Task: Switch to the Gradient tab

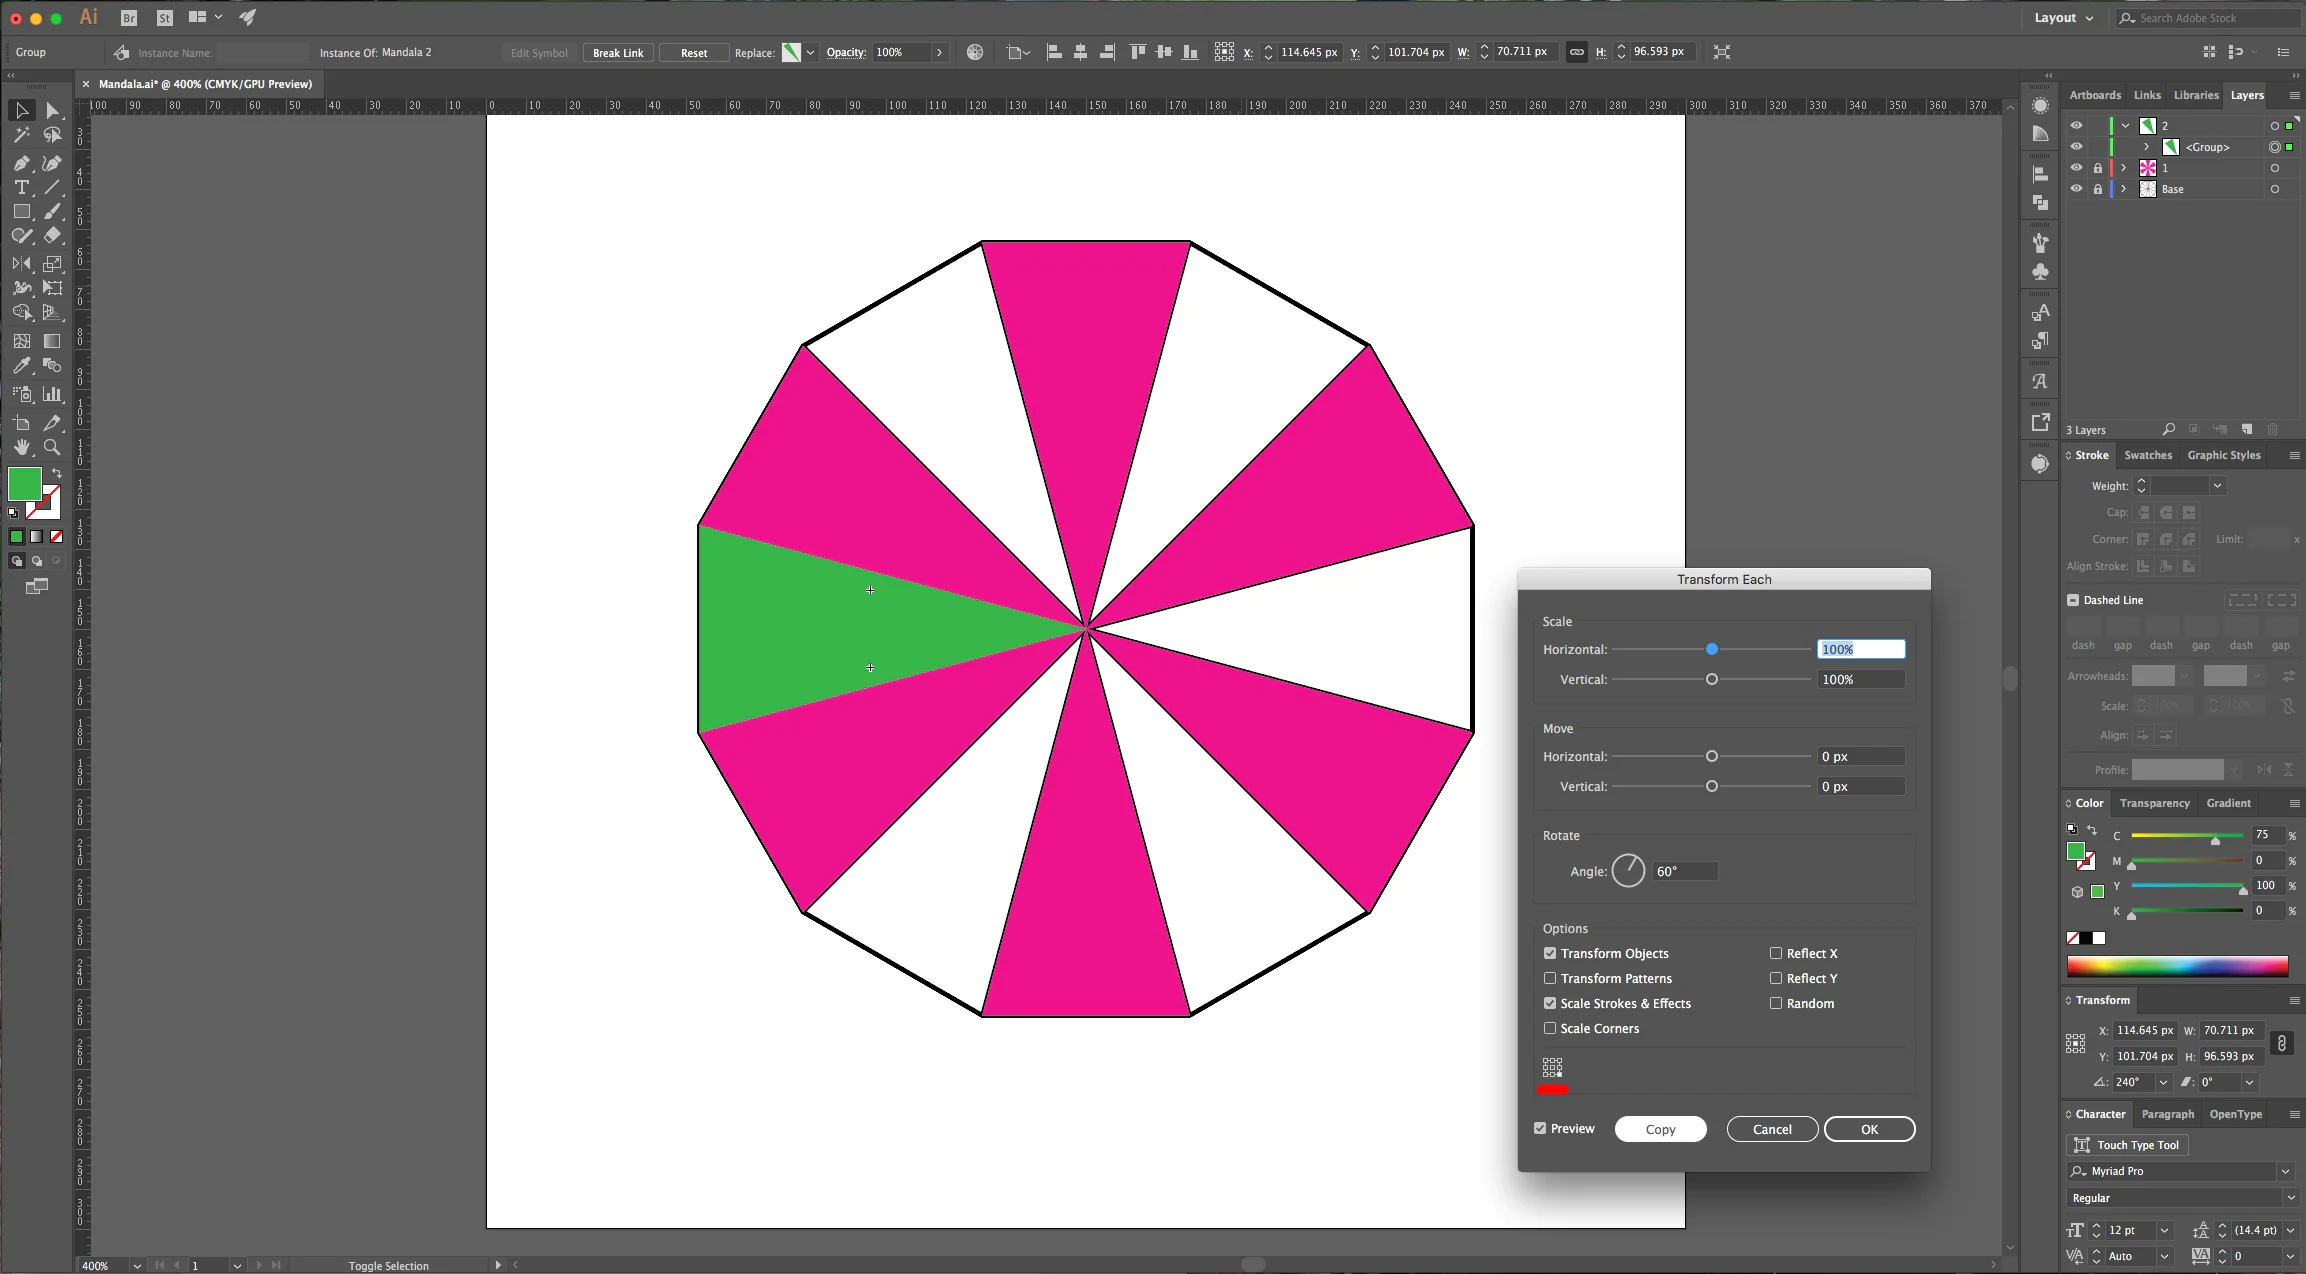Action: point(2229,803)
